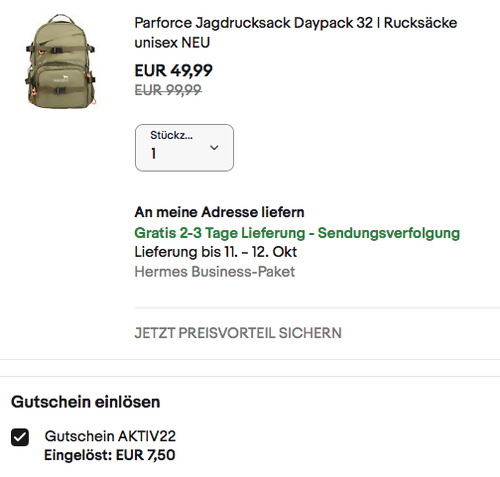Uncheck the Gutschein AKTIV22 checkbox

(20, 437)
